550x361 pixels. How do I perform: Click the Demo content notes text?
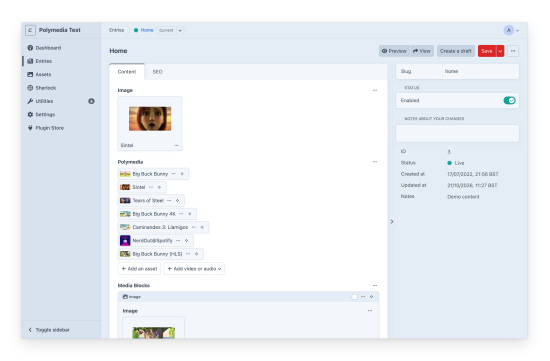[x=463, y=197]
